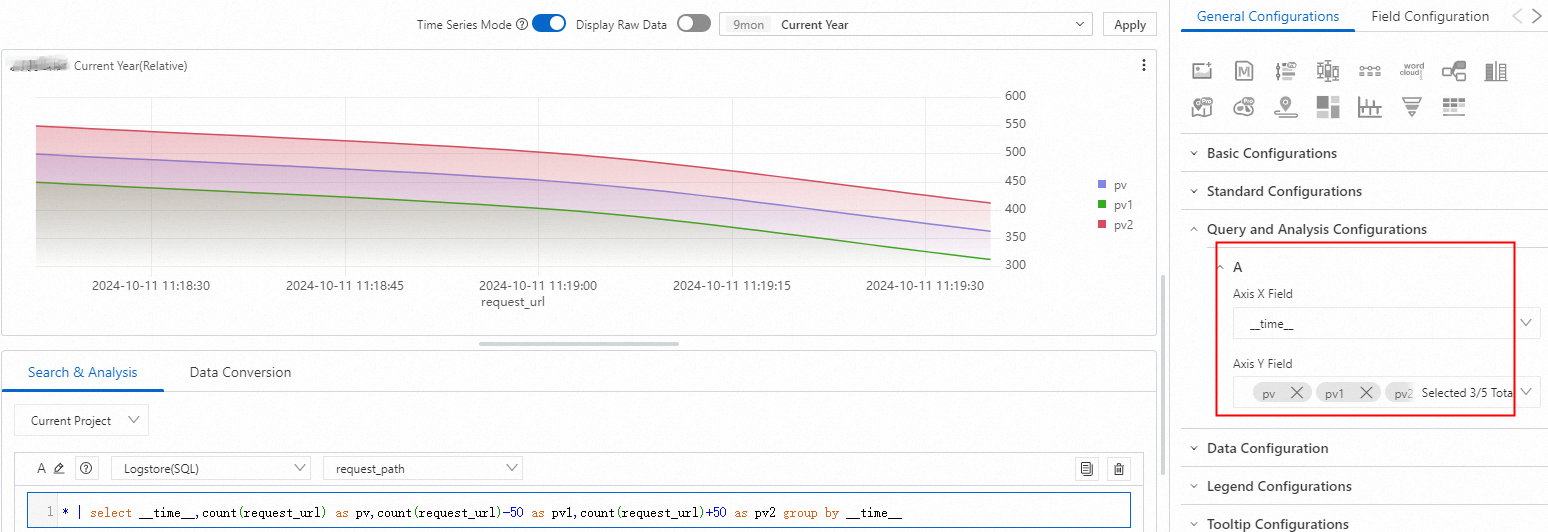
Task: Go to next configuration tabs arrow
Action: (1538, 16)
